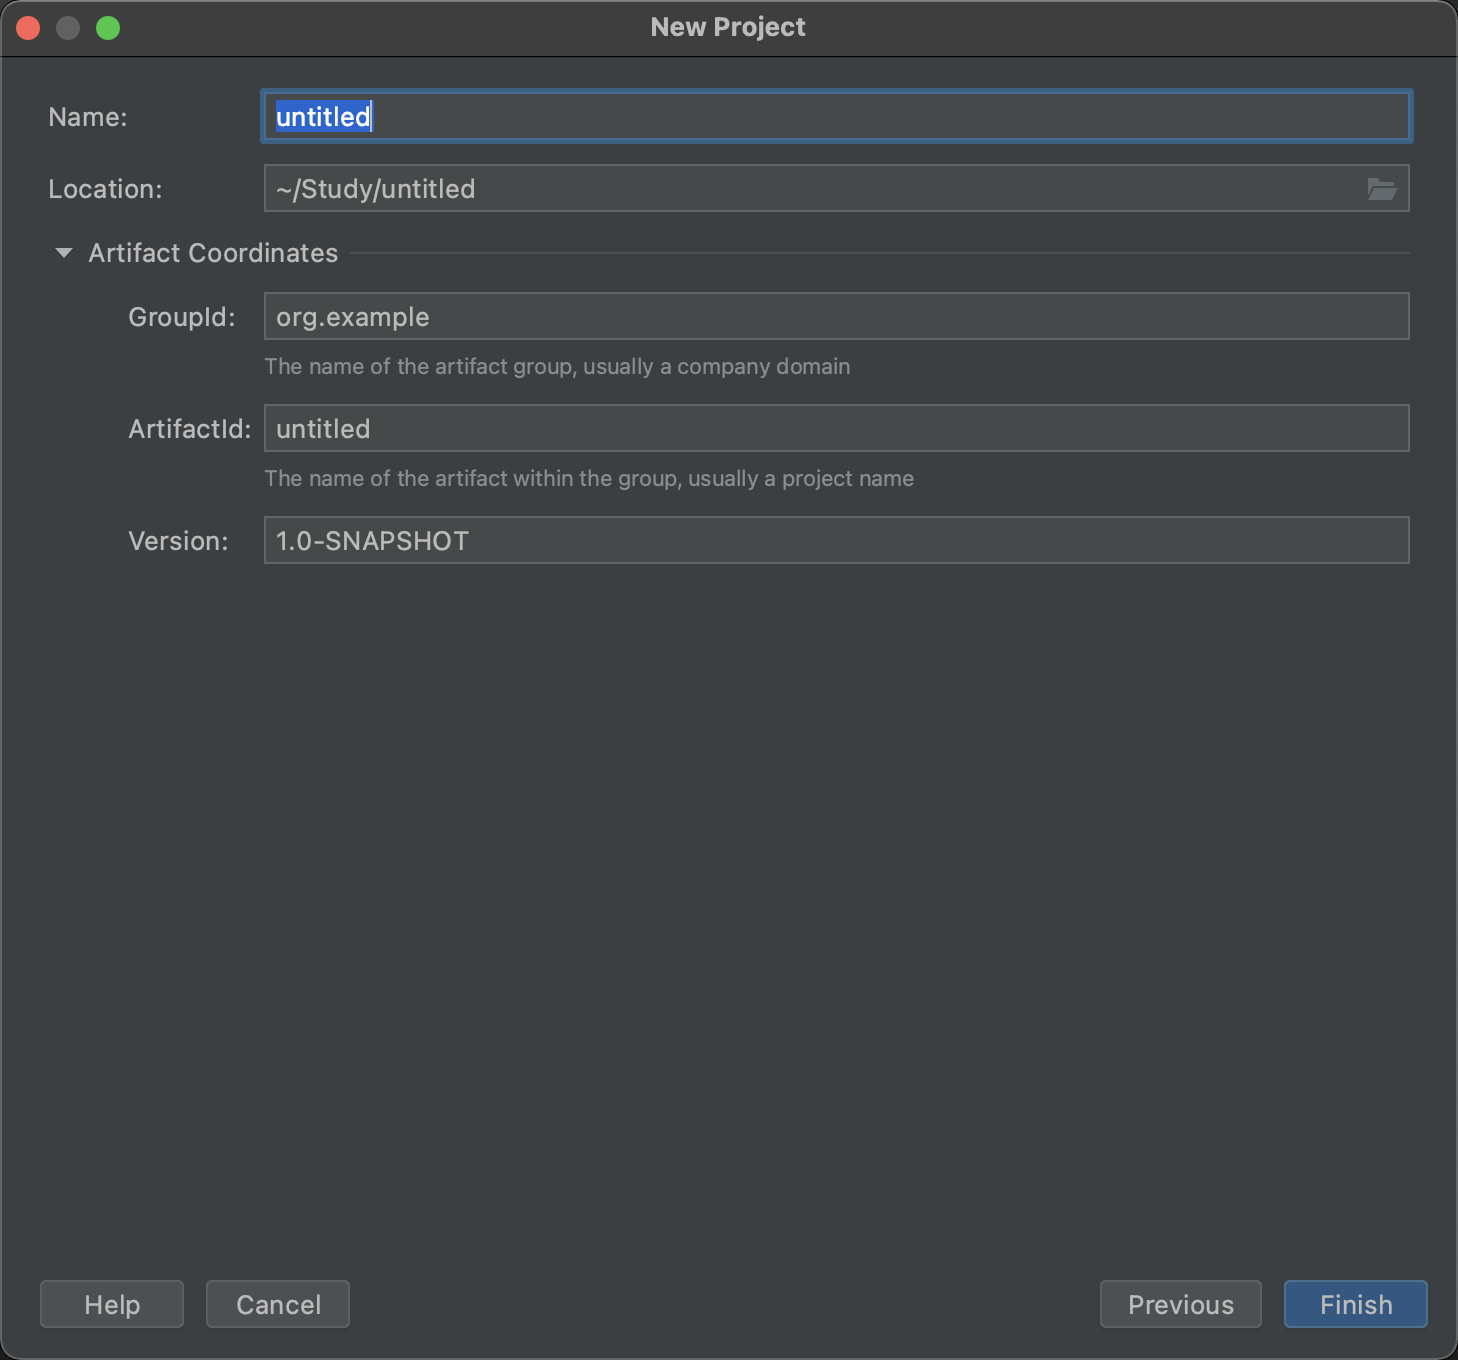1458x1360 pixels.
Task: Click the Name: label
Action: 88,117
